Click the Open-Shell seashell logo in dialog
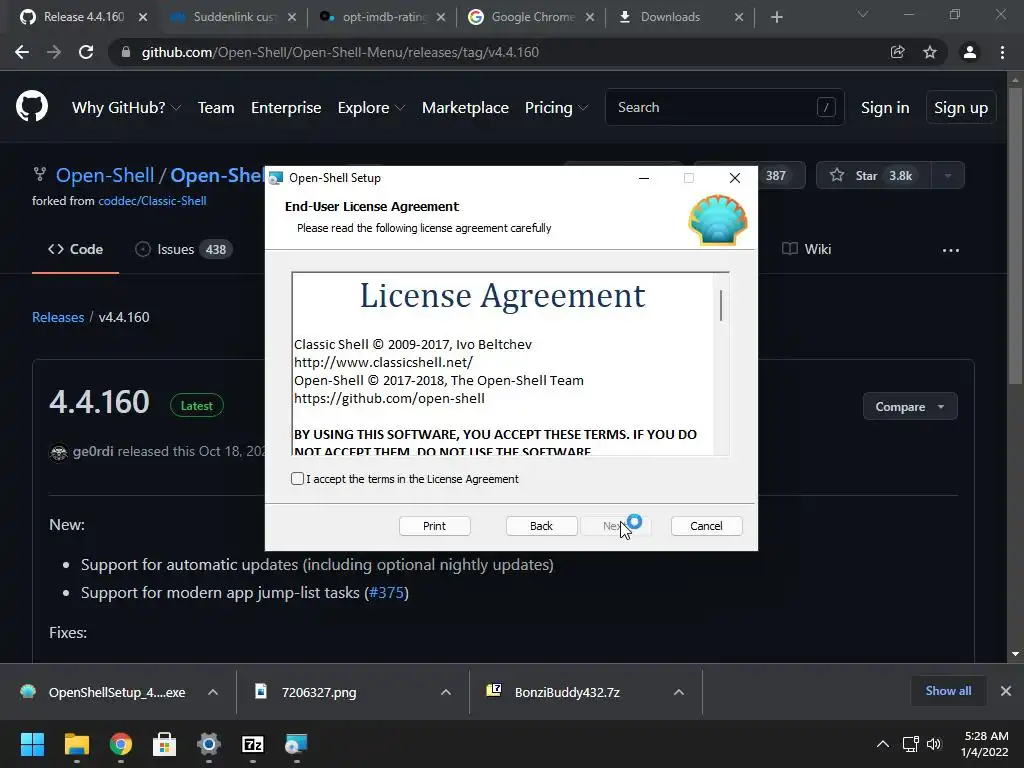The height and width of the screenshot is (768, 1024). (x=718, y=220)
